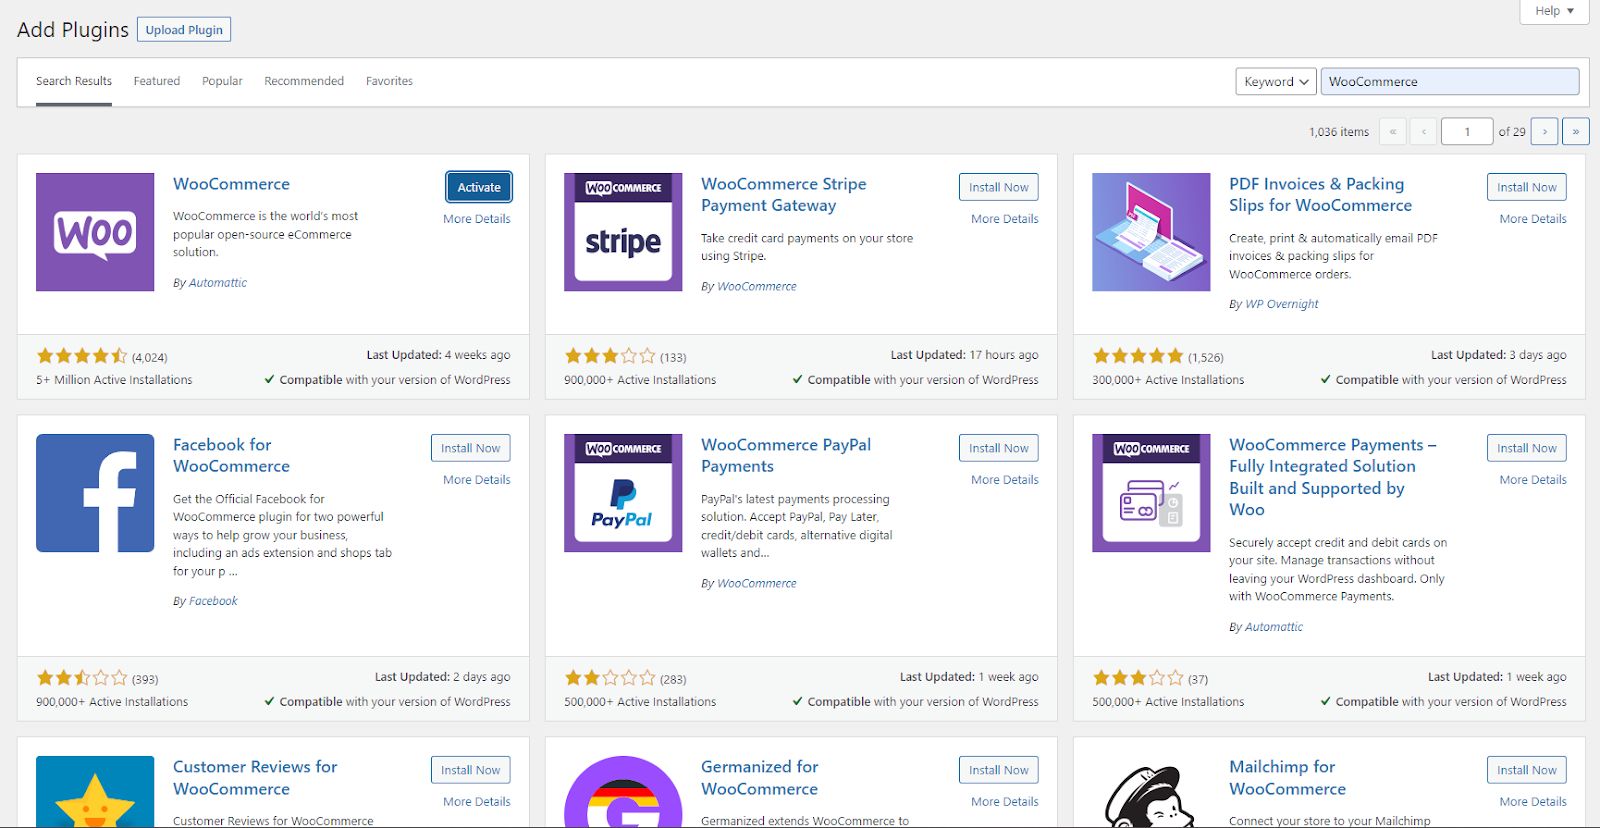Click the WP Overnight author link

tap(1282, 304)
